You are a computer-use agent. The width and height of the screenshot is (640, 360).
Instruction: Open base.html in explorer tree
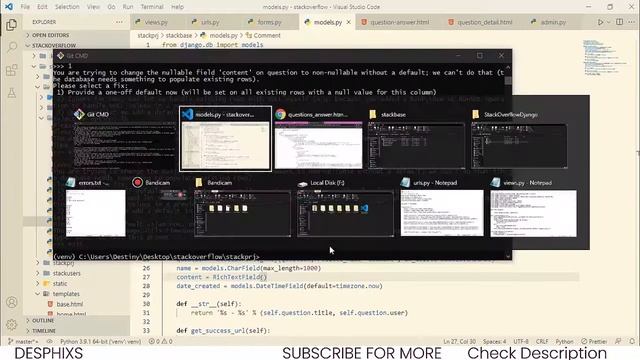tap(69, 304)
